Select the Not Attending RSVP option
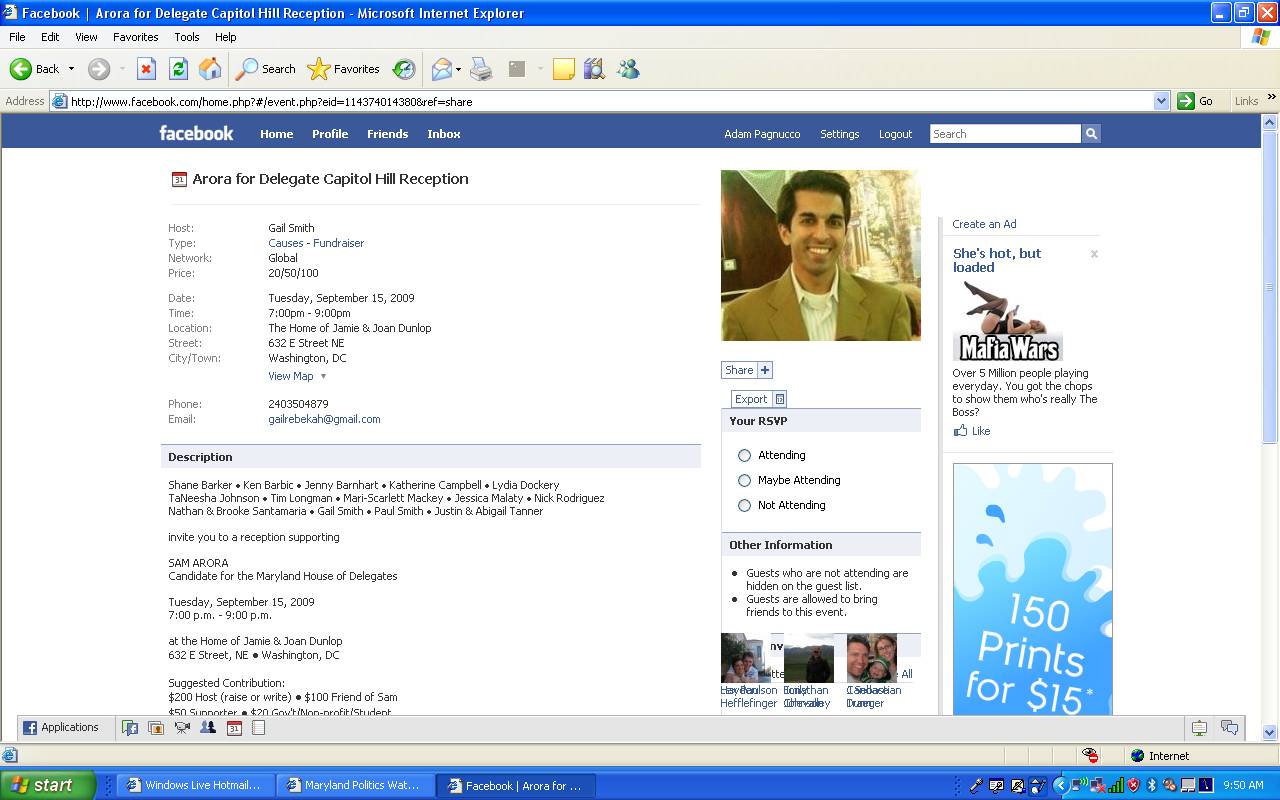Screen dimensions: 1280x800 tap(744, 505)
